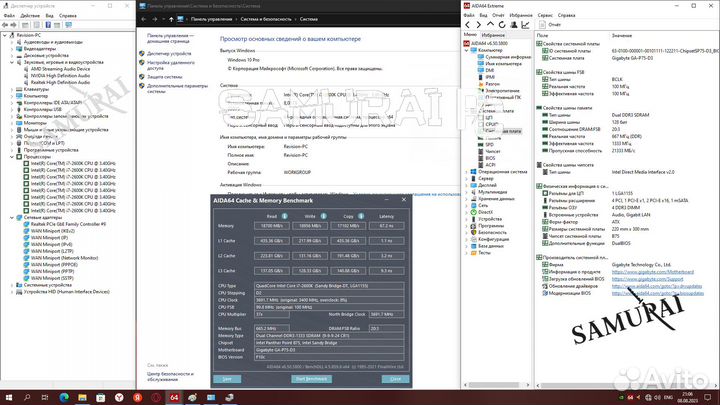
Task: Click AIDA64 left pane horizontal scrollbar
Action: pyautogui.click(x=497, y=385)
